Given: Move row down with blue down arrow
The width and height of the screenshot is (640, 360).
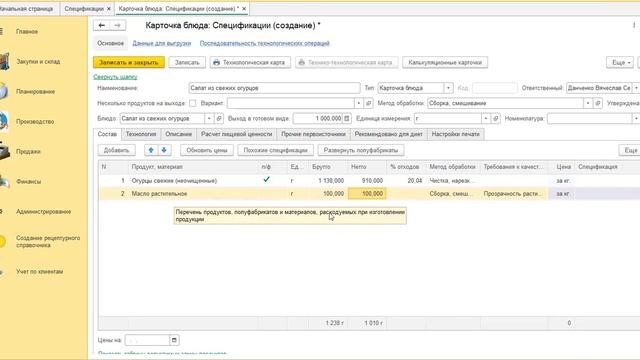Looking at the screenshot, I should tap(164, 150).
